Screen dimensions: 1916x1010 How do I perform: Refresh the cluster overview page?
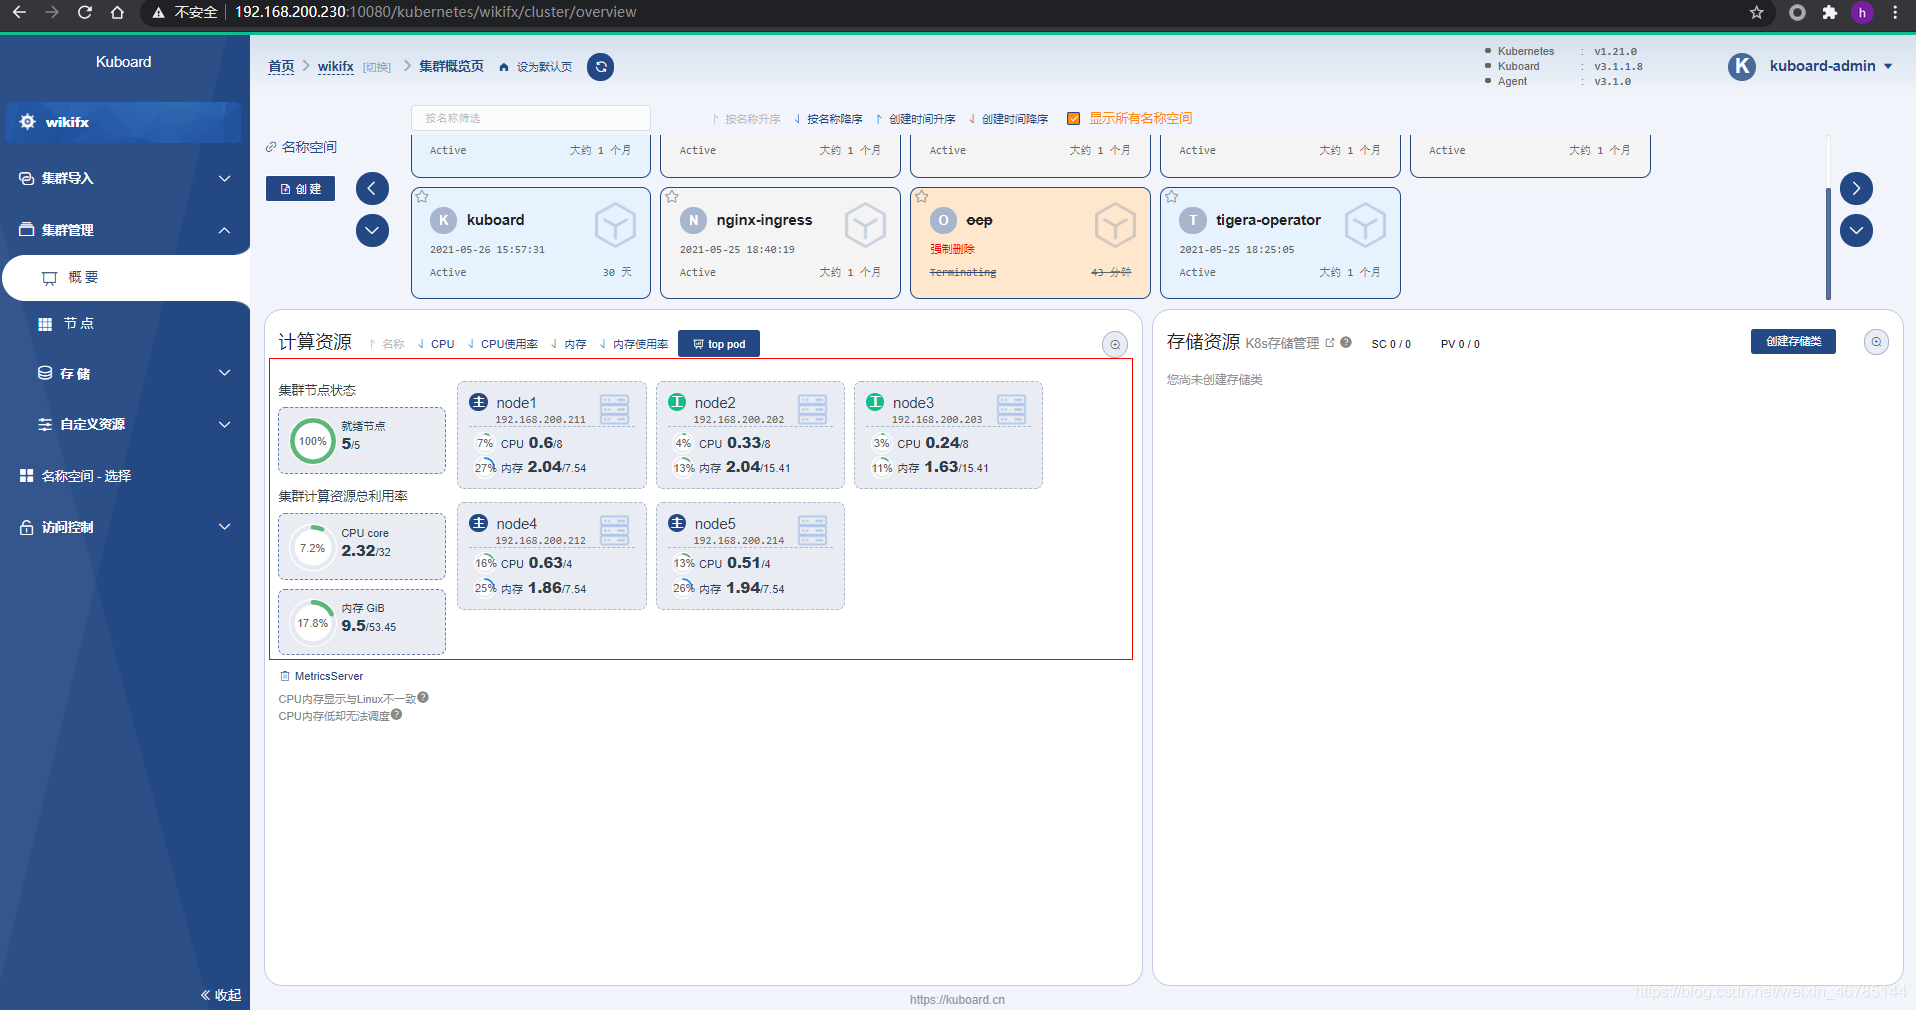tap(600, 67)
